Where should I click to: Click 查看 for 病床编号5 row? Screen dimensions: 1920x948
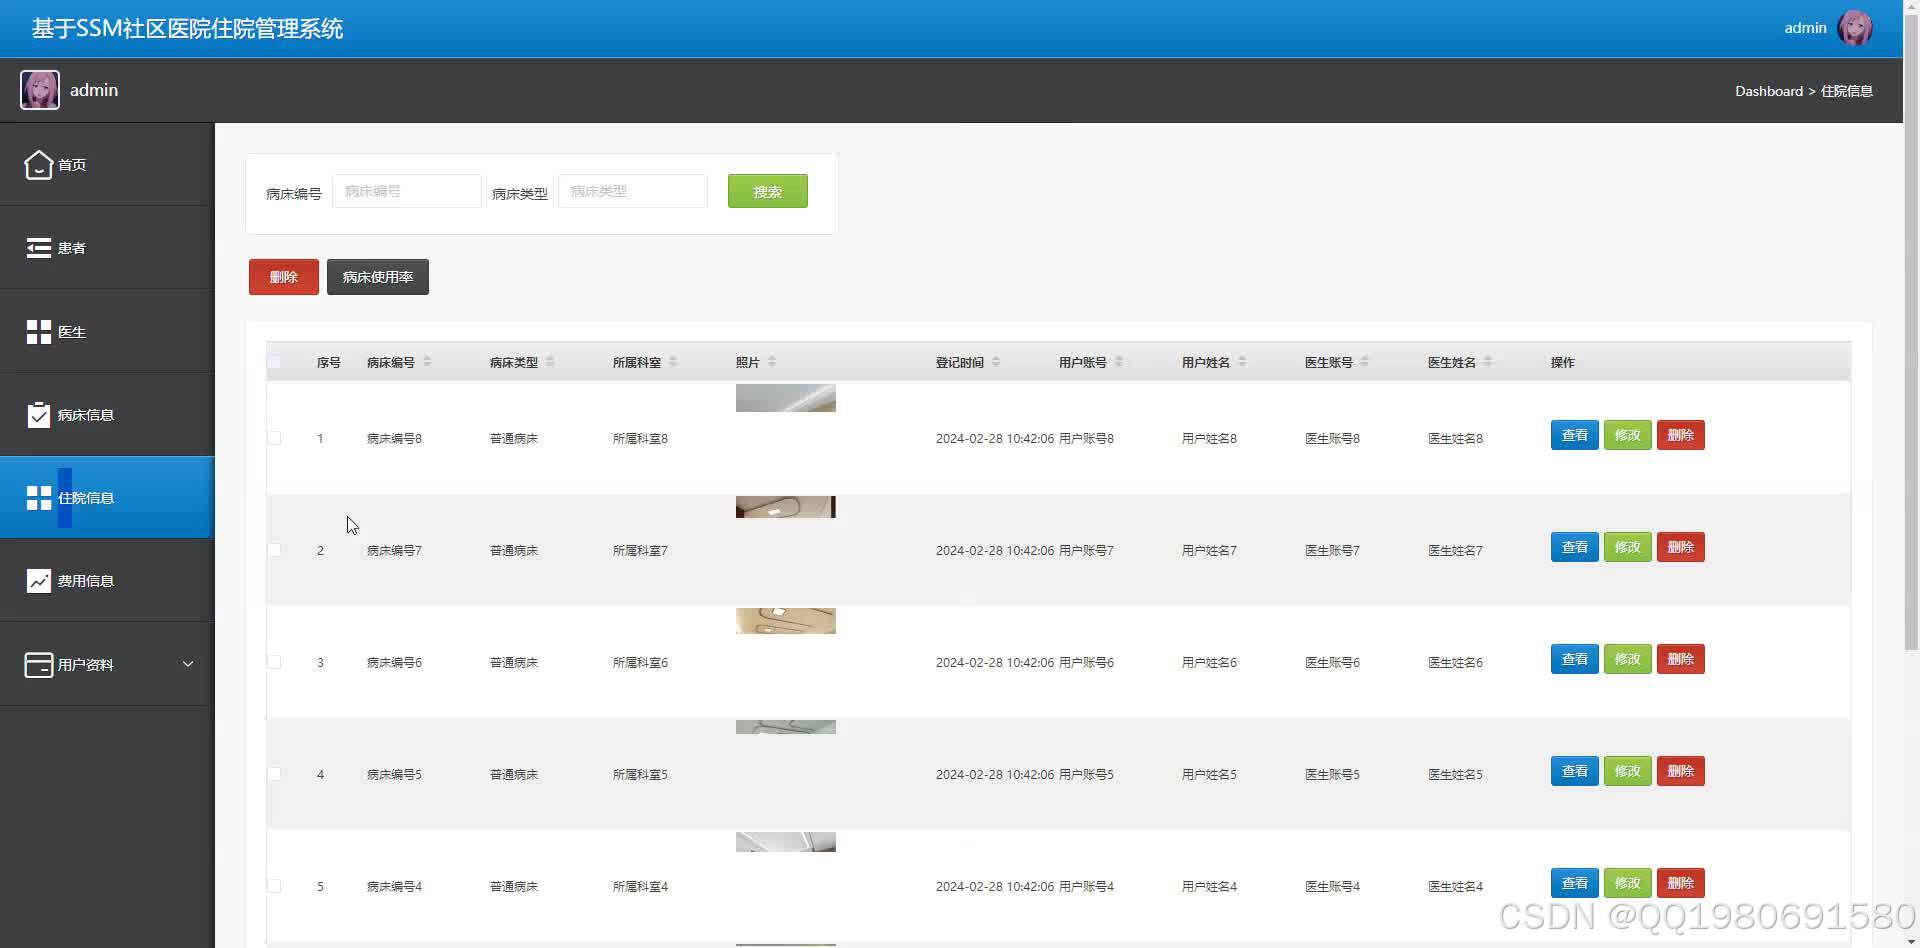(1574, 771)
